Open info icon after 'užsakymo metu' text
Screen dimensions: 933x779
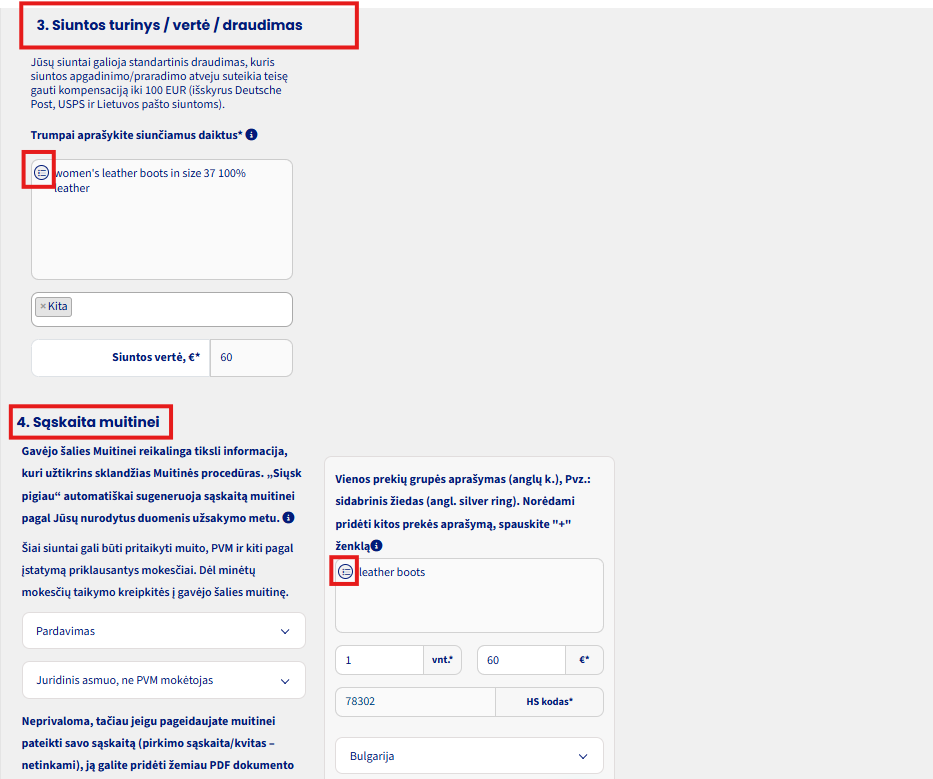tap(289, 518)
